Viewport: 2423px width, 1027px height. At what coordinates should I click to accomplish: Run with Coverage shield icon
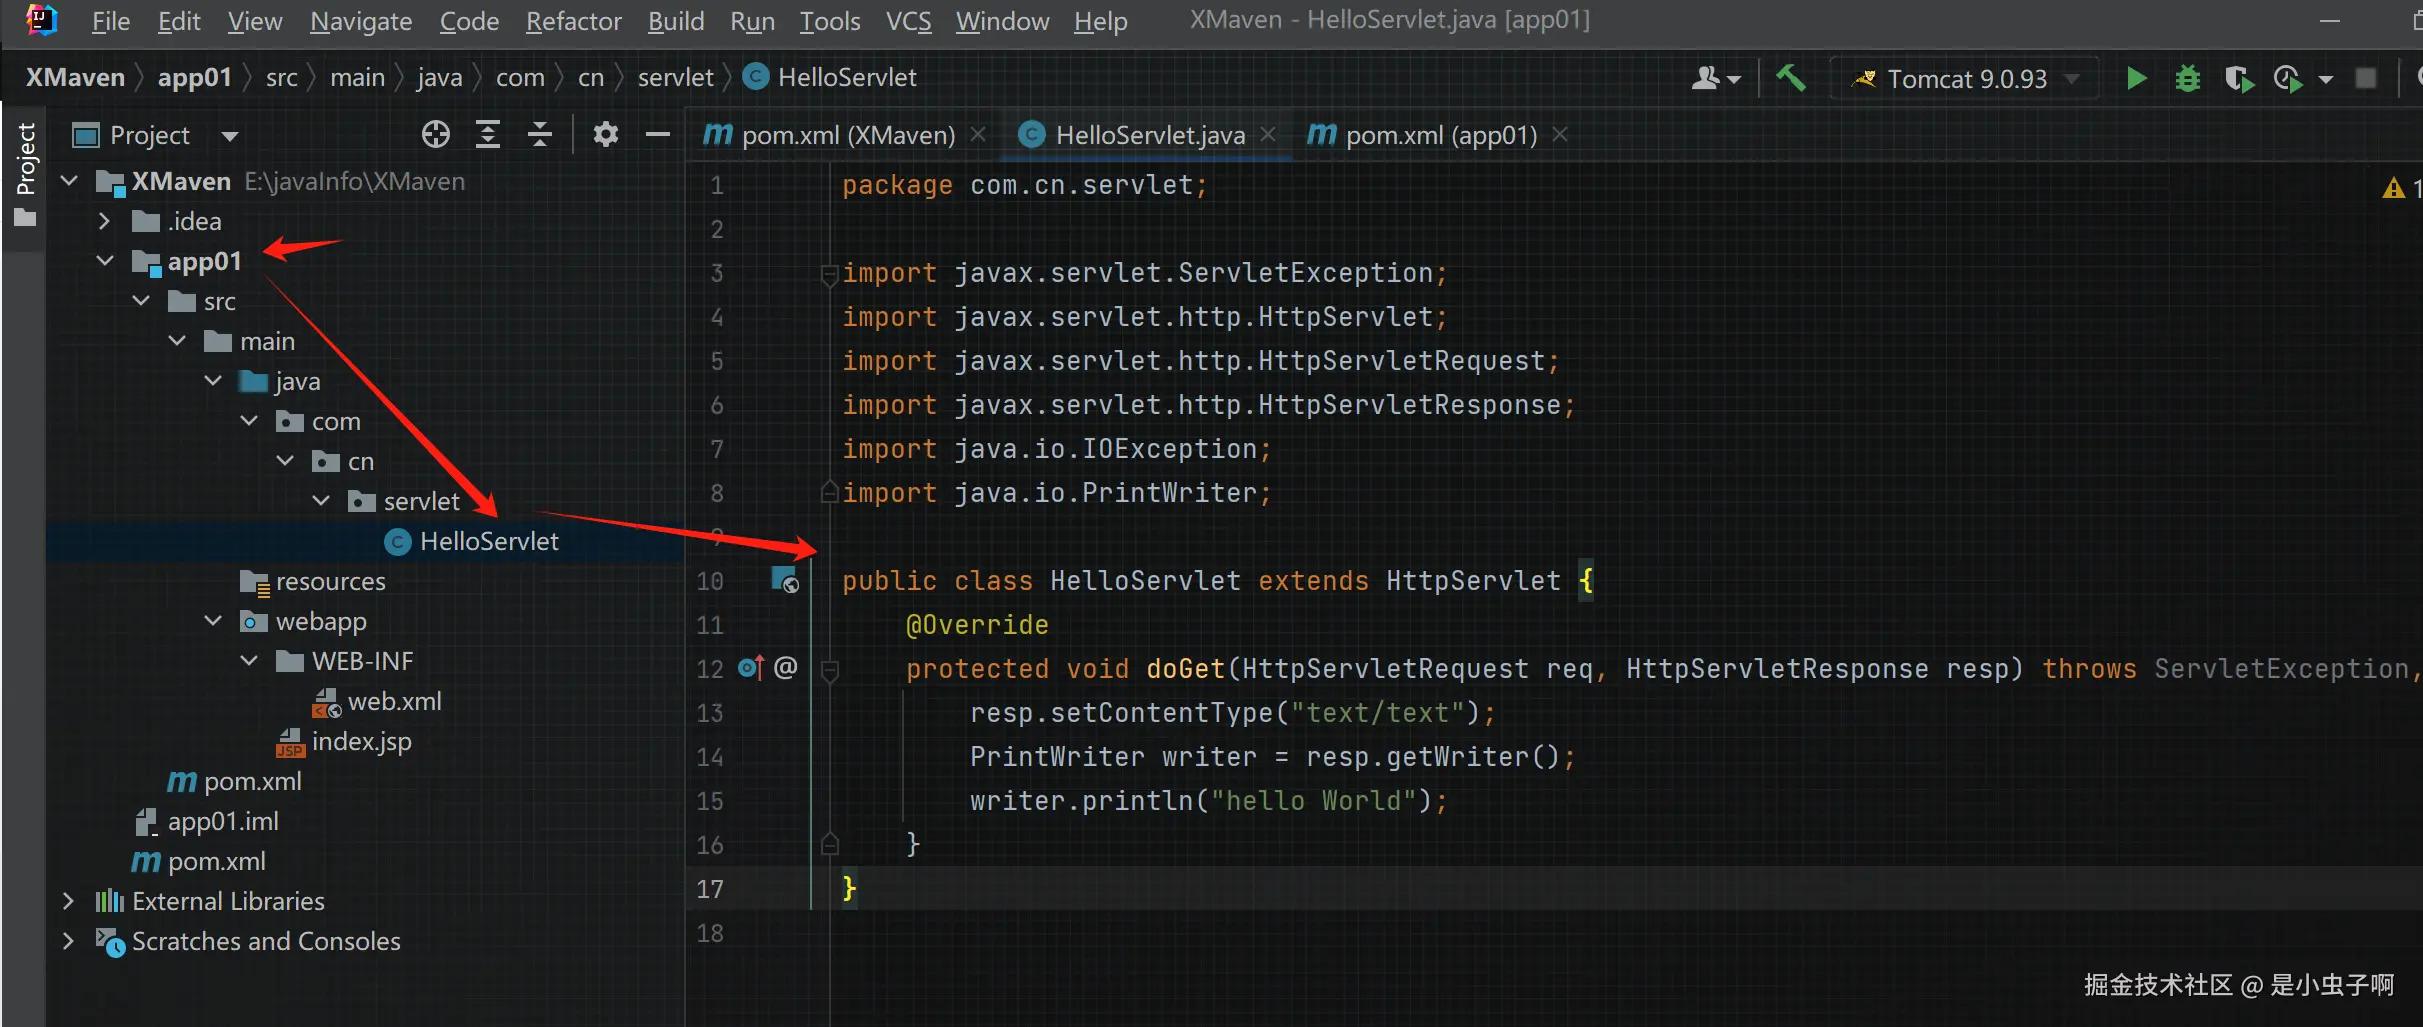click(x=2238, y=78)
